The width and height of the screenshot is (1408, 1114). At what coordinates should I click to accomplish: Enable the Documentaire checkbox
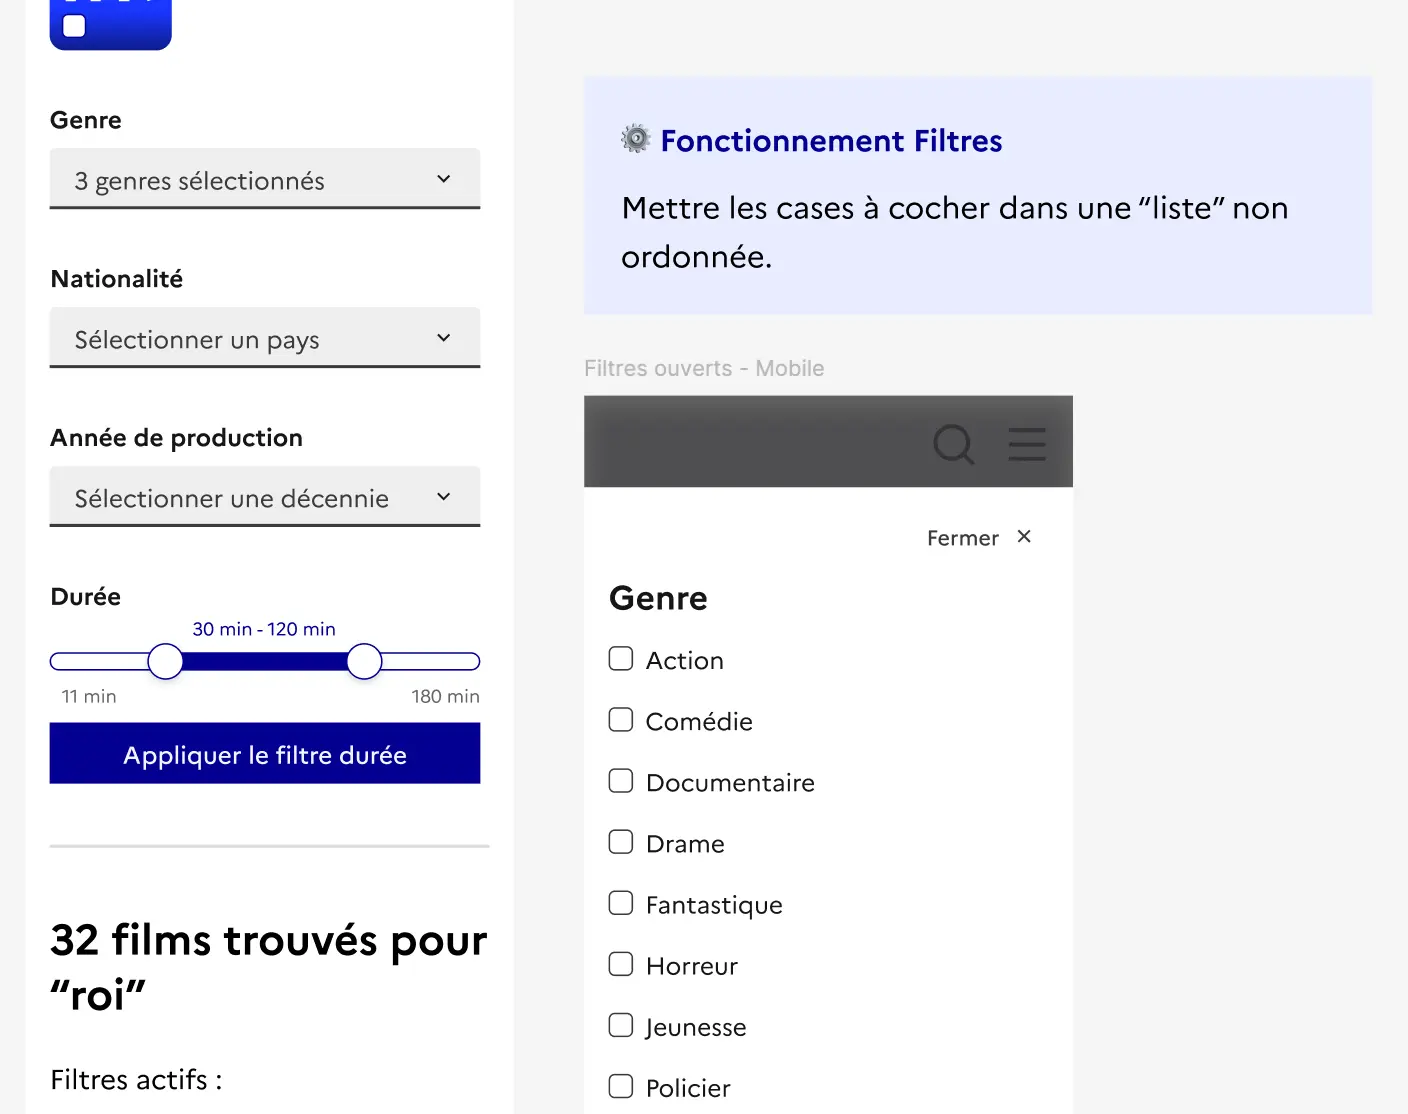[621, 781]
